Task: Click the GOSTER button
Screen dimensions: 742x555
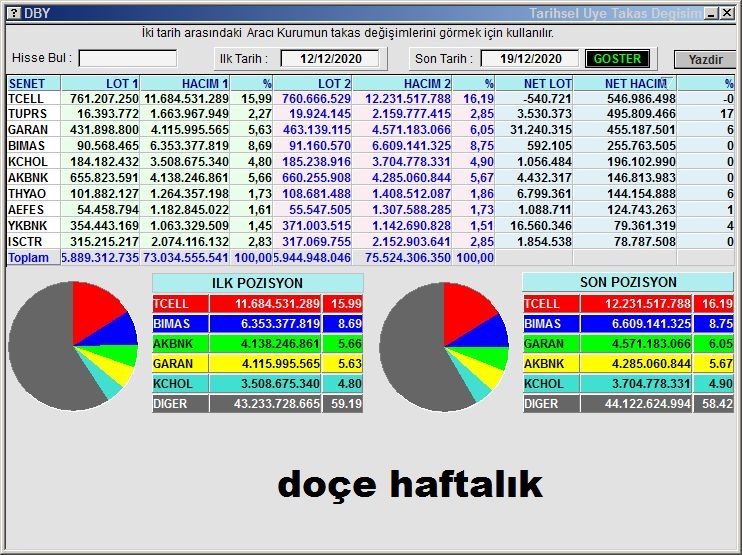Action: [617, 59]
